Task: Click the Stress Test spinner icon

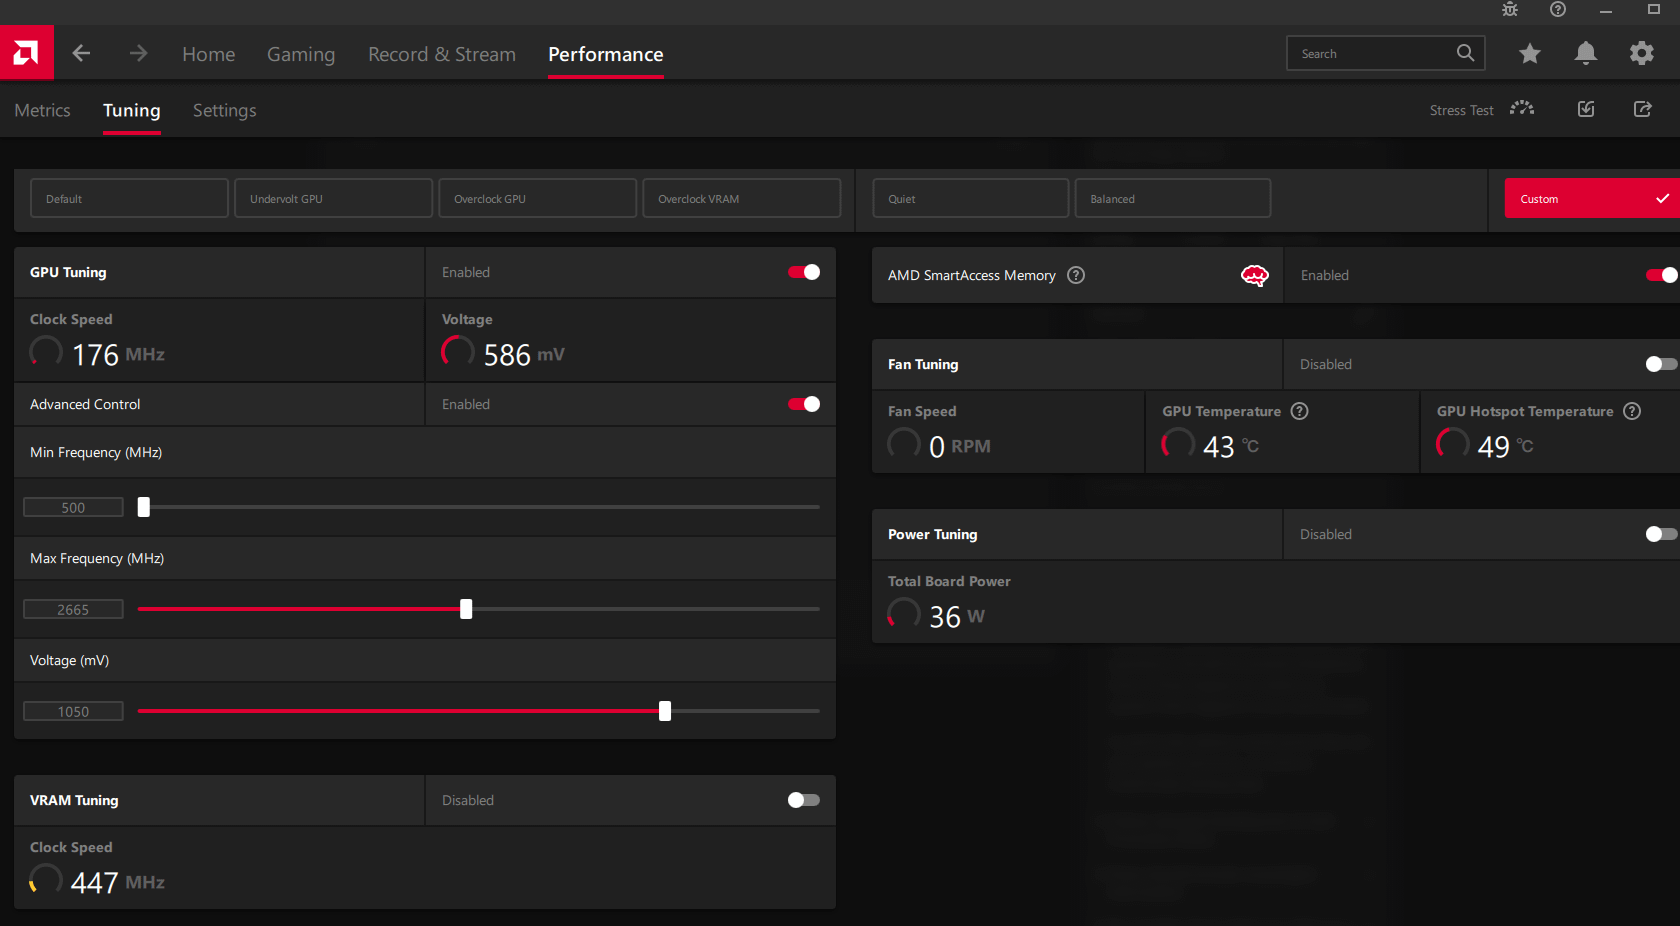Action: click(1522, 108)
